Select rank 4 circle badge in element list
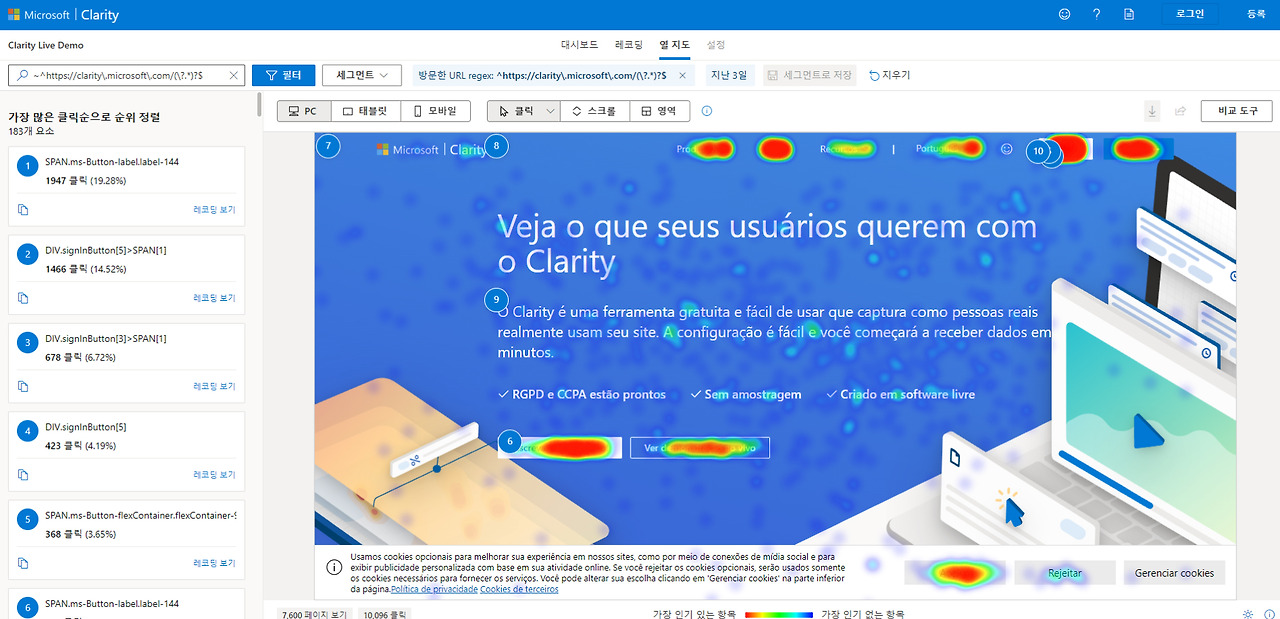 pos(29,431)
